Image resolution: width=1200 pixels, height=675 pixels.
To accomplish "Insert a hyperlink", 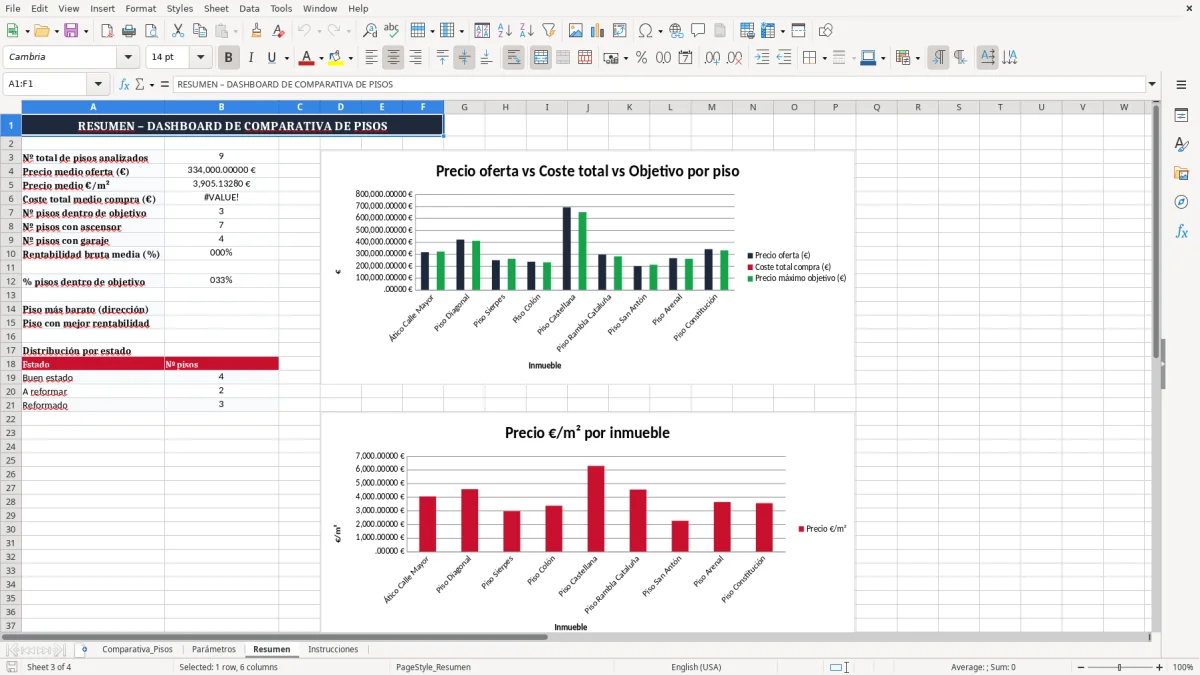I will 676,31.
